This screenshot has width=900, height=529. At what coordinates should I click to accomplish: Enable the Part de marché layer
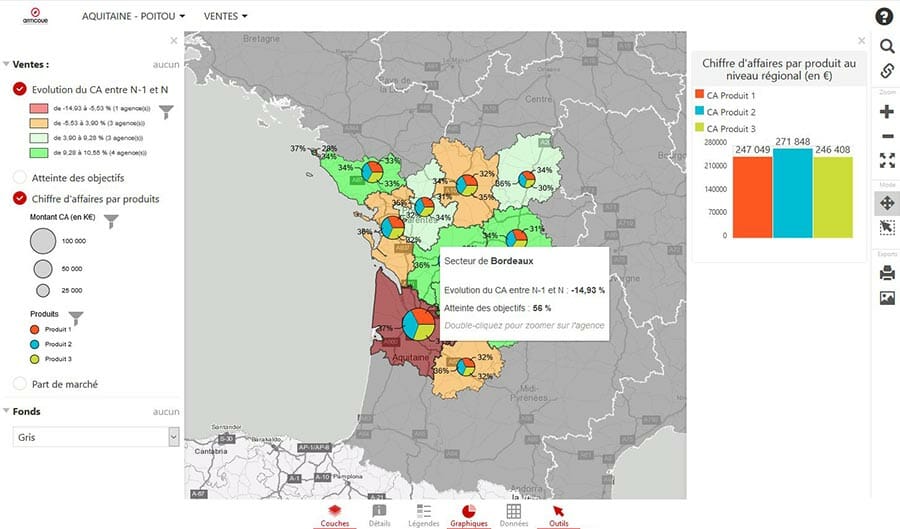(x=20, y=383)
